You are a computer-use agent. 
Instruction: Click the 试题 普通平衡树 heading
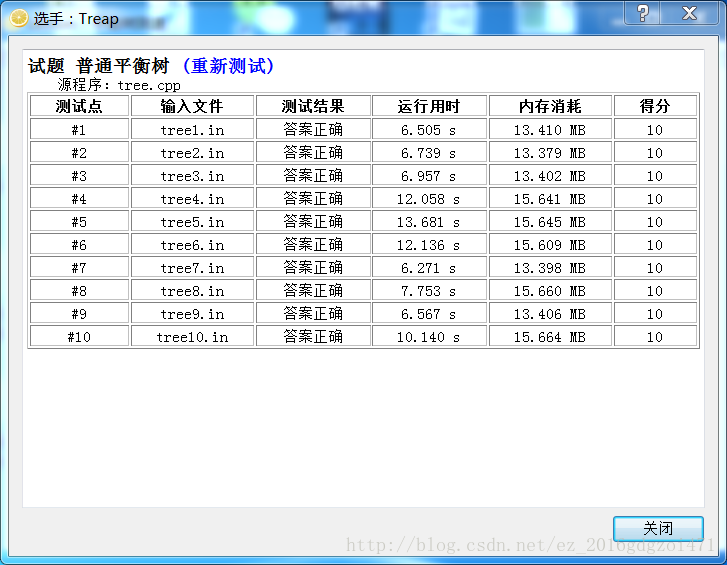pyautogui.click(x=99, y=65)
